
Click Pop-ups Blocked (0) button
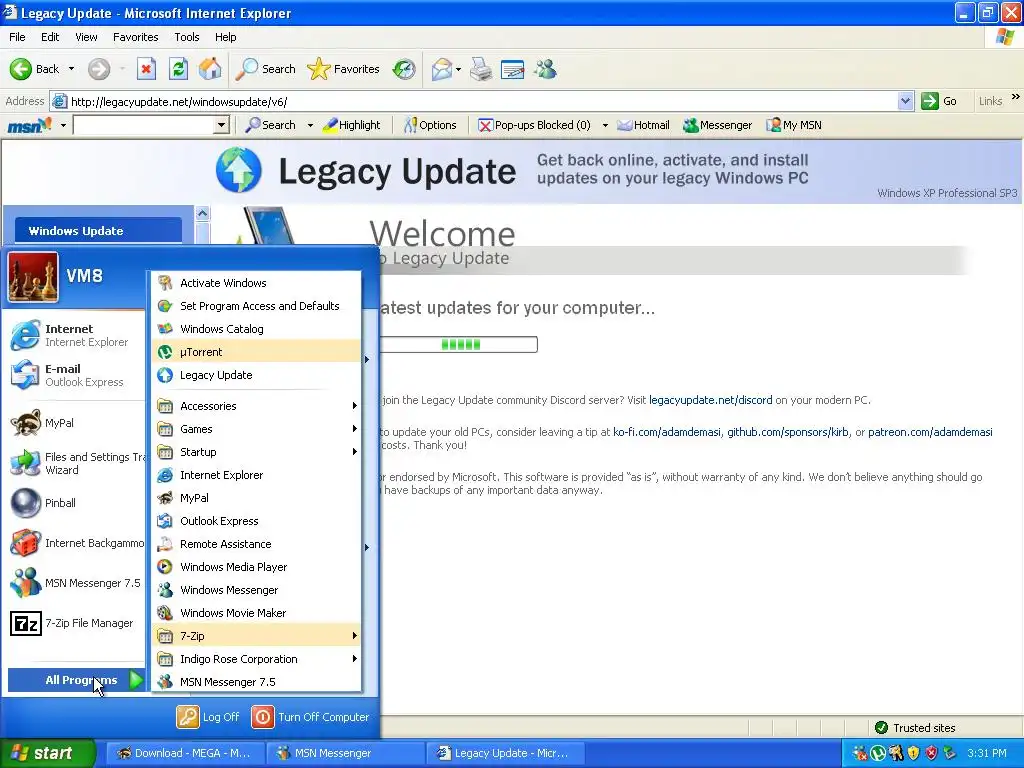[x=534, y=125]
